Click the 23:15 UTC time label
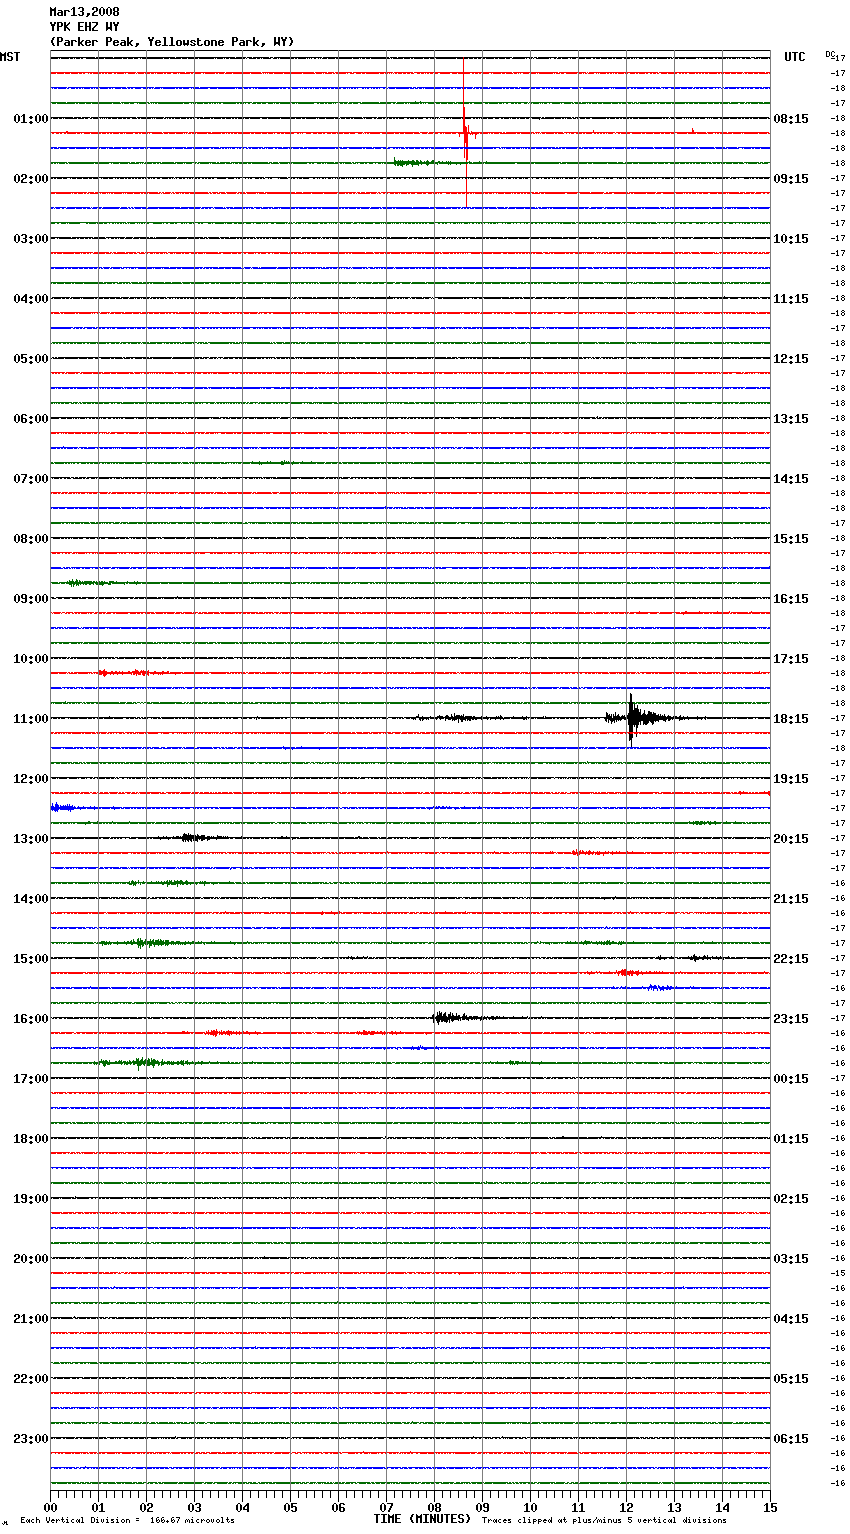The image size is (850, 1534). [x=791, y=1019]
